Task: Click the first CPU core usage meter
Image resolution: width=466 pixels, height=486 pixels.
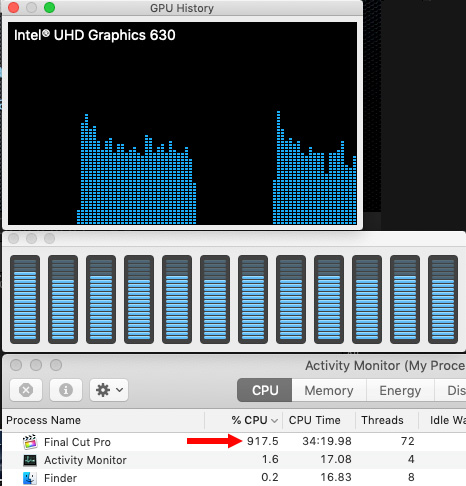Action: (25, 299)
